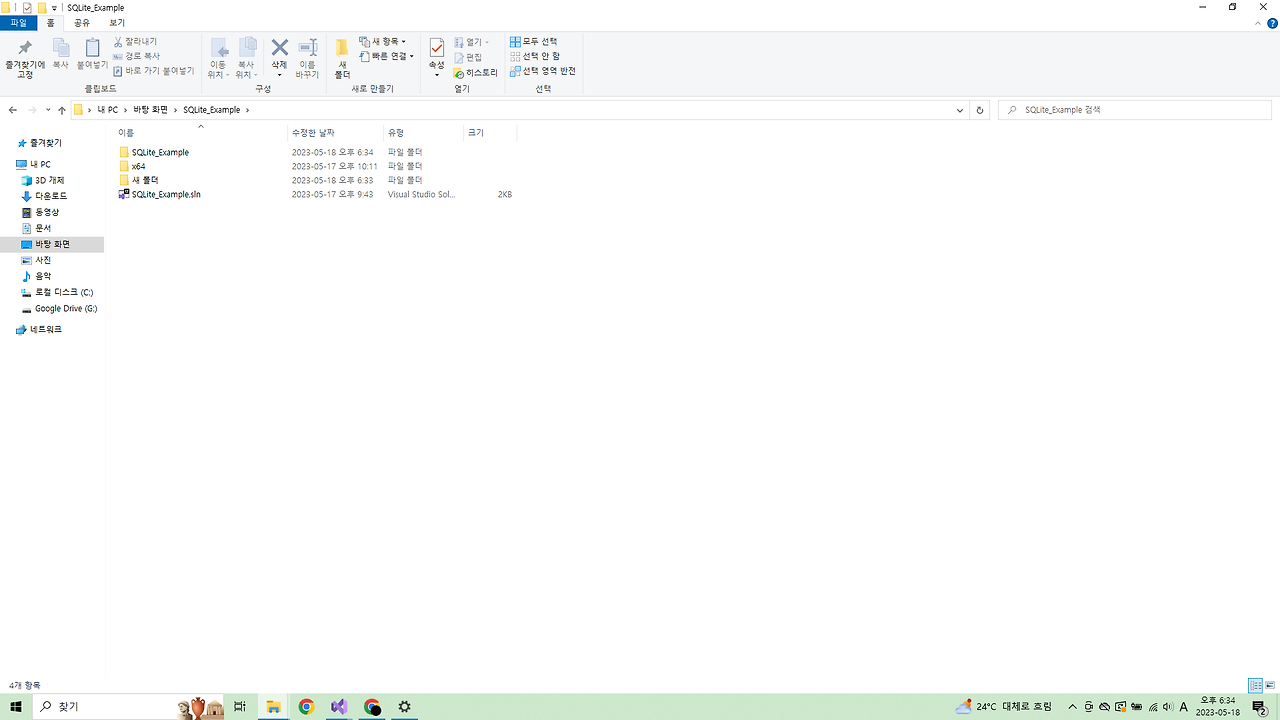Click 바로 가기 붙여넣기 (Paste shortcut)
1280x720 pixels.
tap(153, 71)
